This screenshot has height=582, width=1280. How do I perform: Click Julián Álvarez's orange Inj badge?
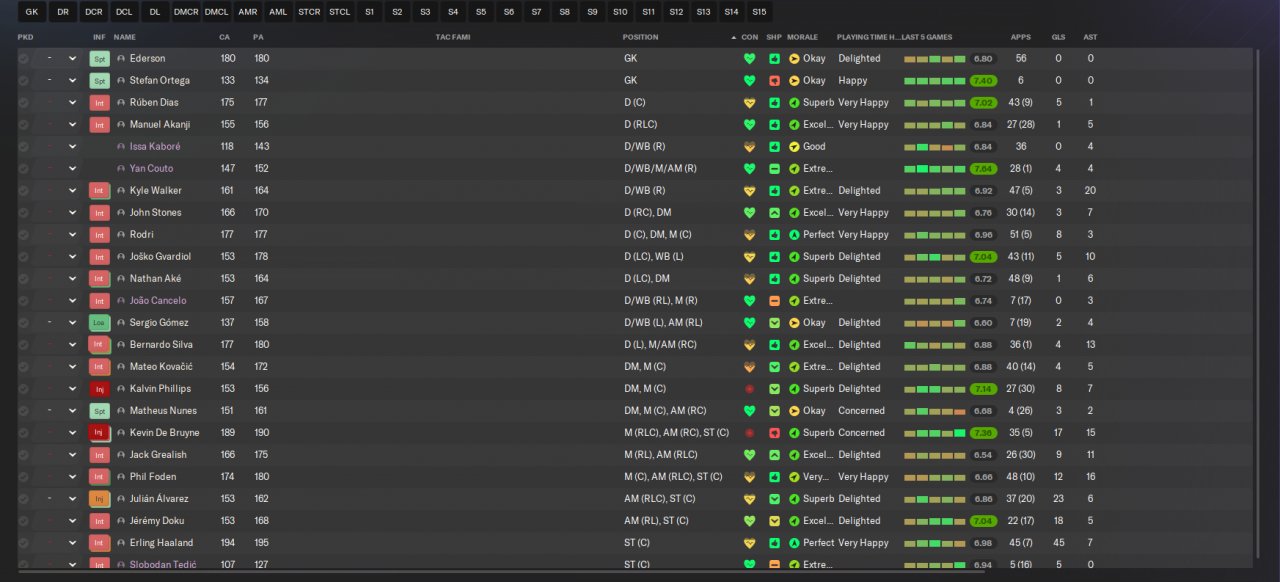[99, 498]
